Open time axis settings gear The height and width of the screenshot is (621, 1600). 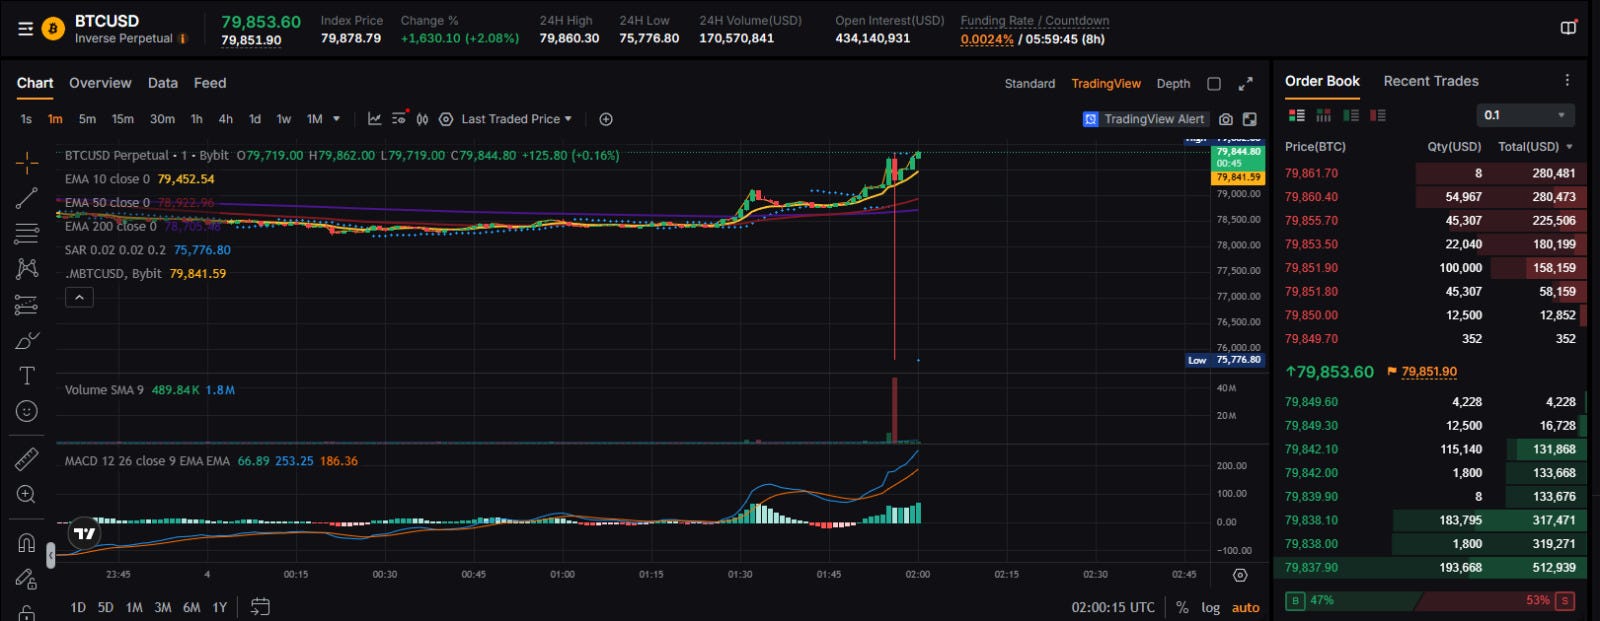1240,575
